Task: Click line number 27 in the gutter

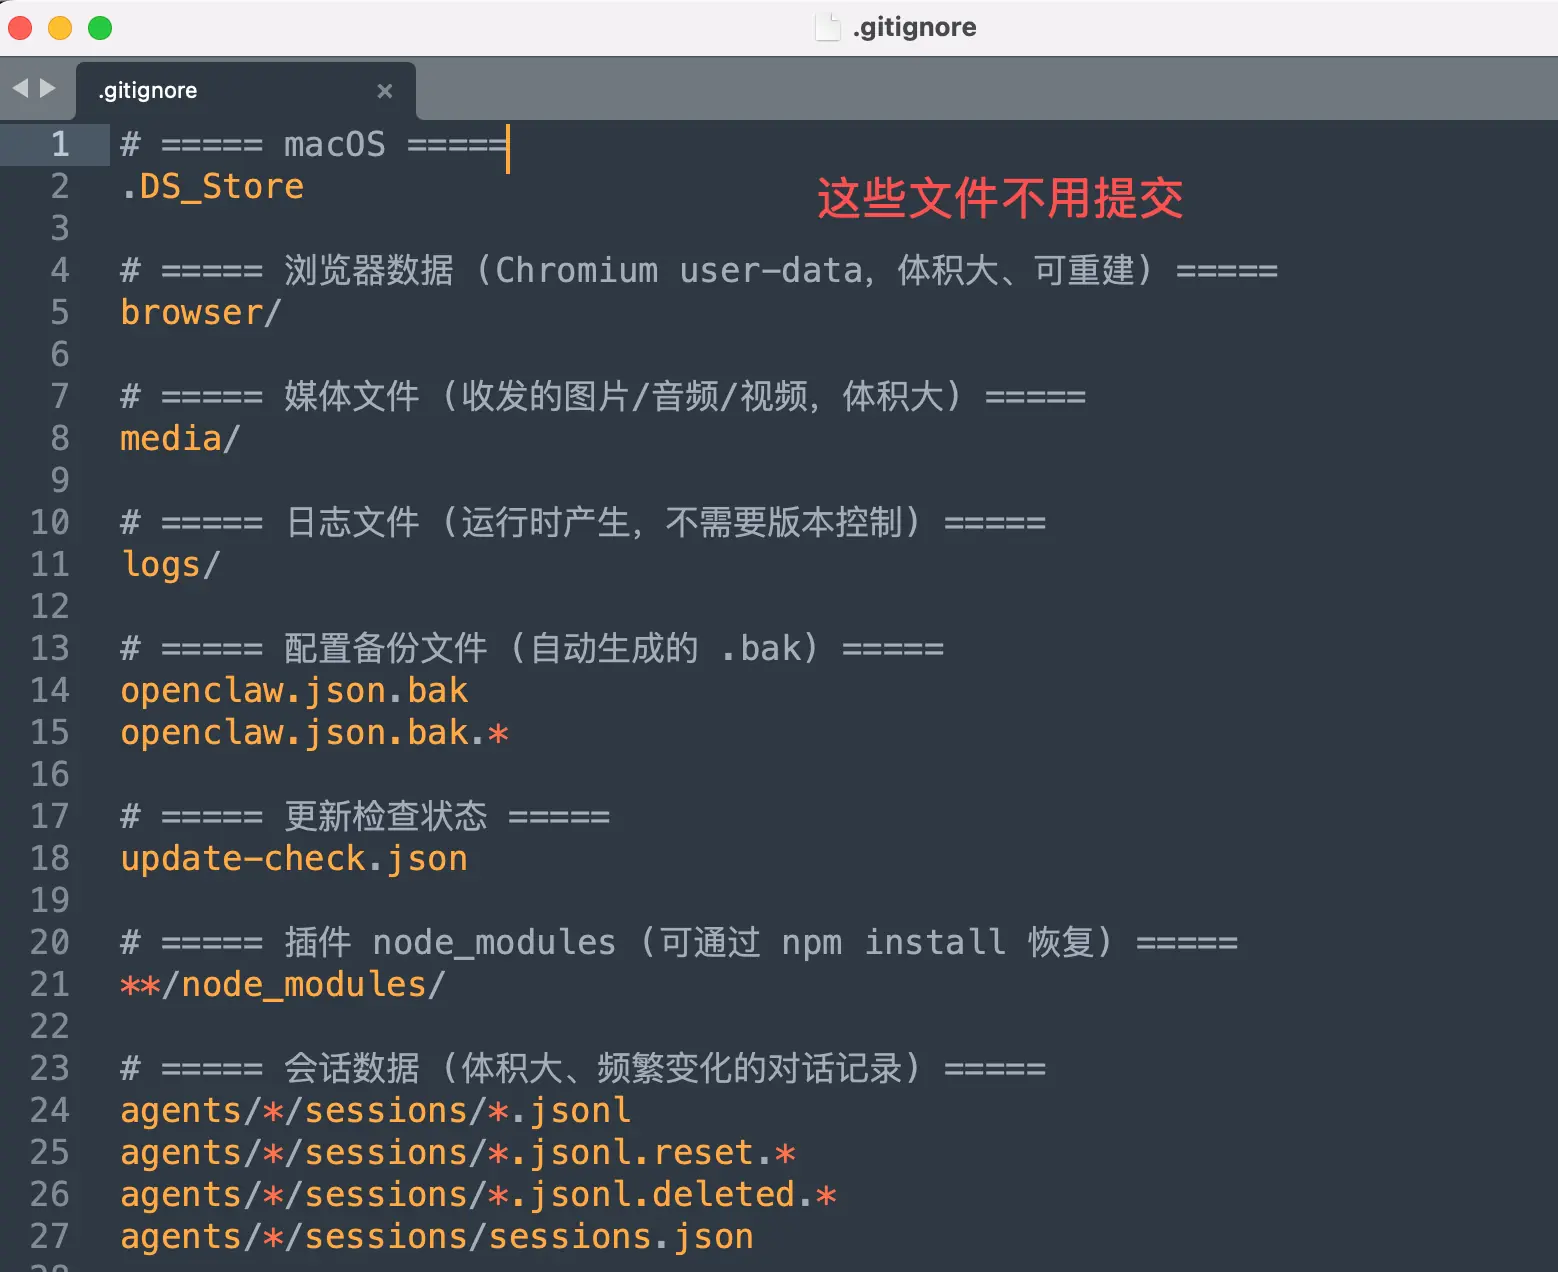Action: 50,1237
